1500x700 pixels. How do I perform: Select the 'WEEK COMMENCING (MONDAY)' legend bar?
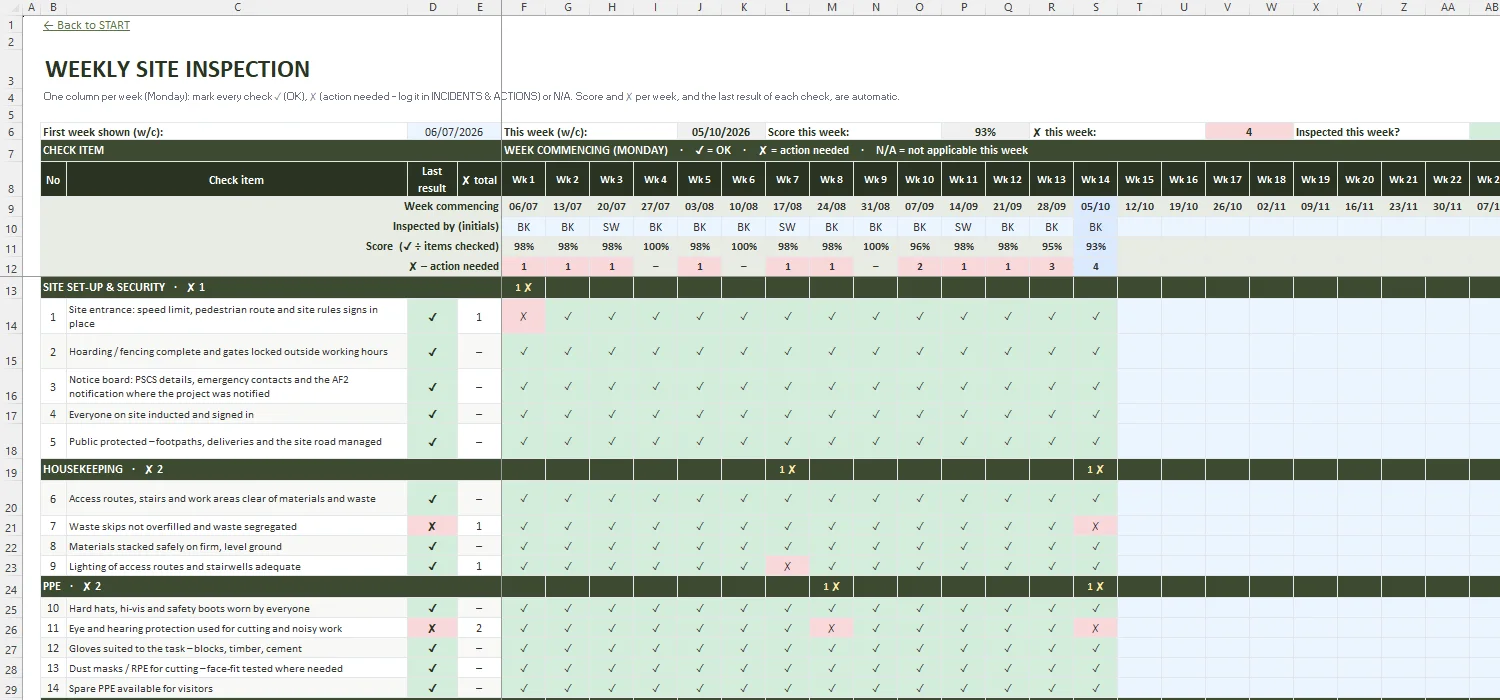tap(1000, 150)
